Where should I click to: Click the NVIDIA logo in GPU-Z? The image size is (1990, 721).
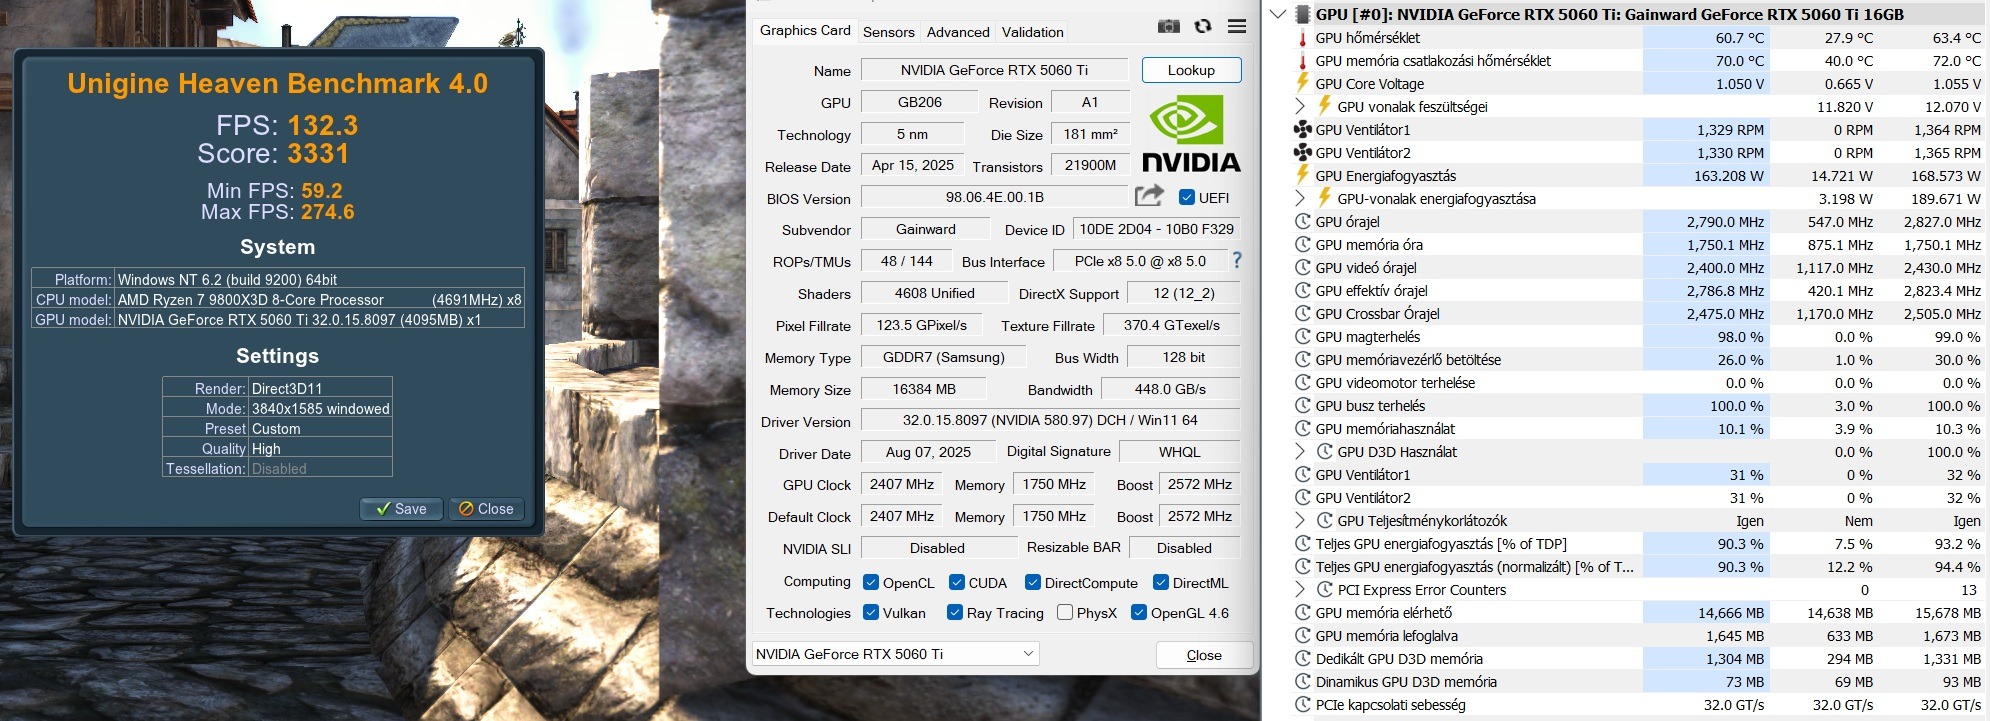tap(1190, 133)
